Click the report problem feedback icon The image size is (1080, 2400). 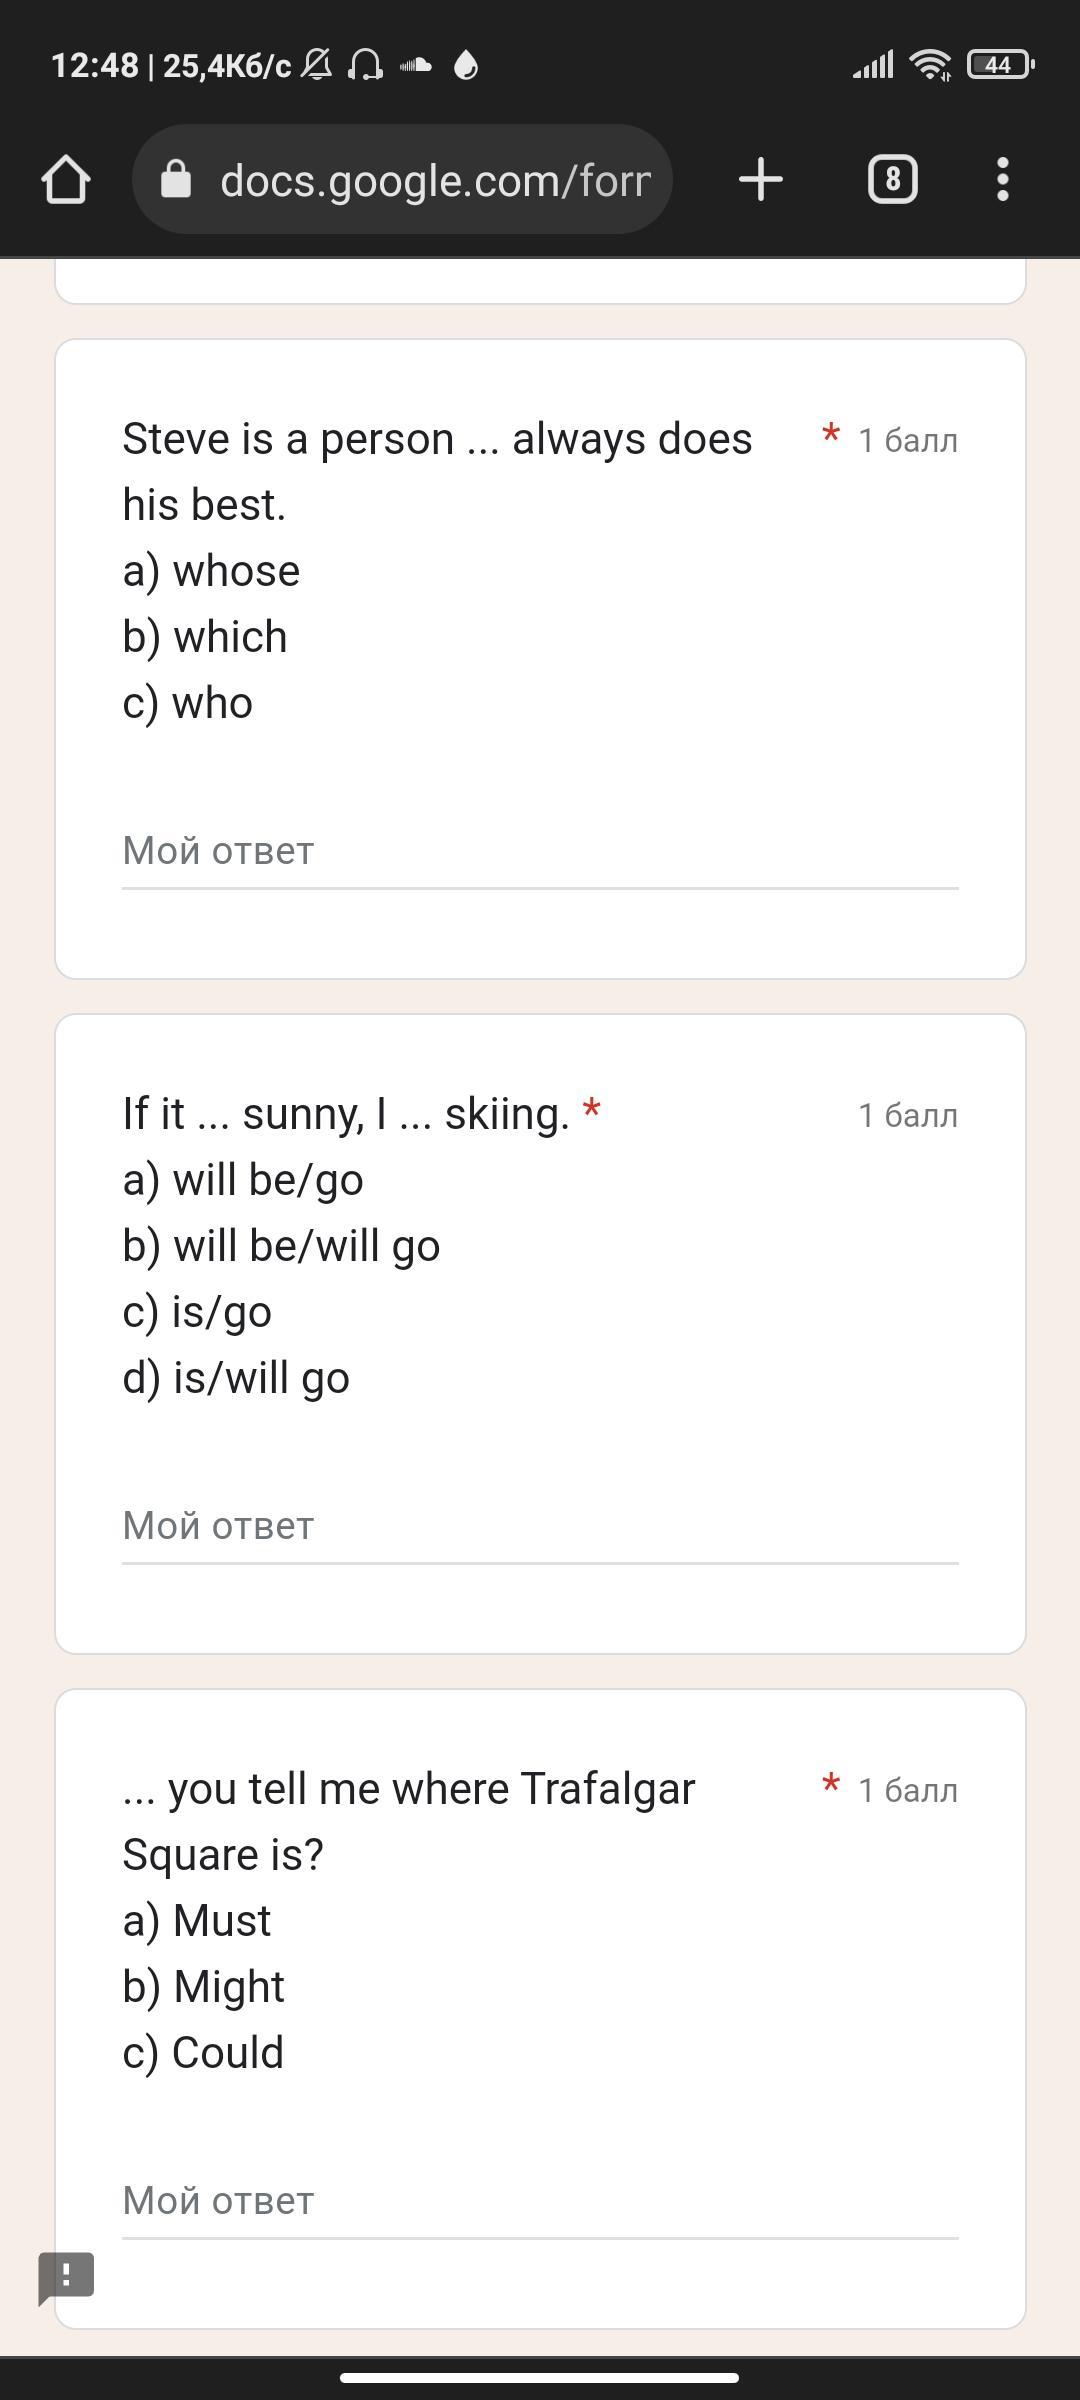(66, 2279)
